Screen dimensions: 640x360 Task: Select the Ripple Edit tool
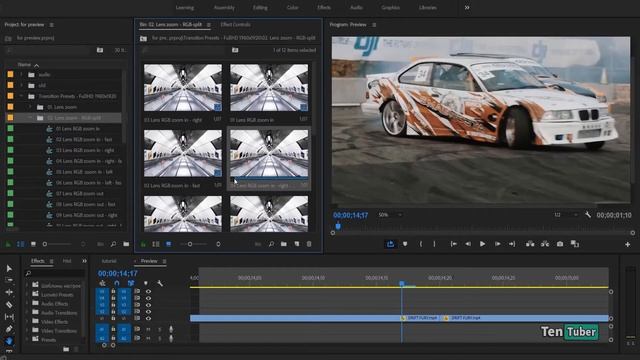[x=9, y=292]
